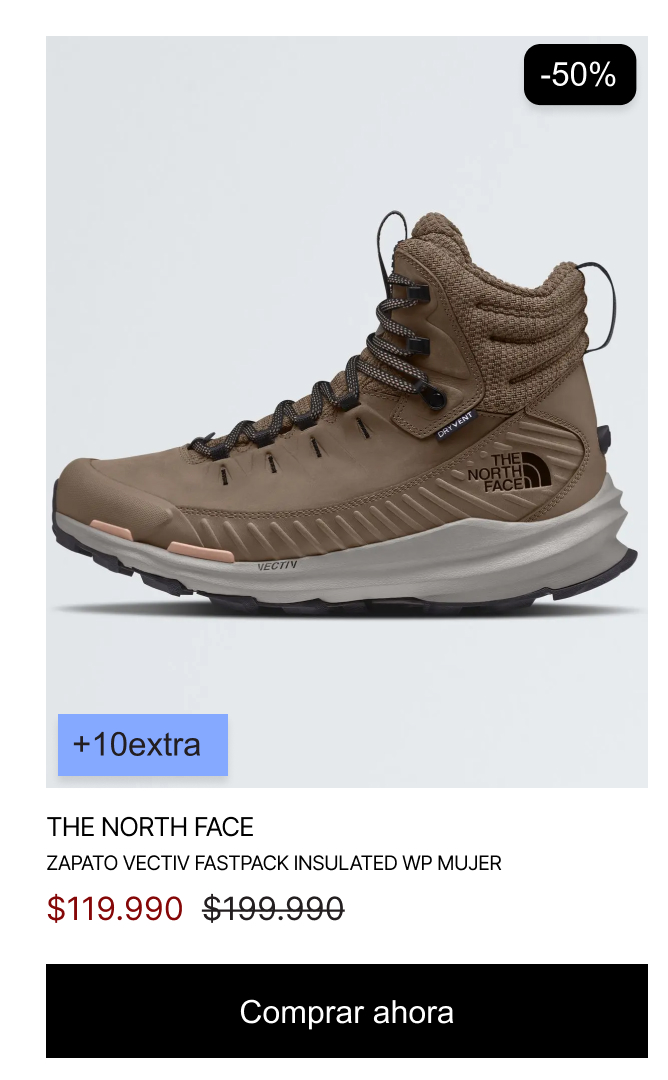Click the crossed-out price $199.990
Screen dimensions: 668x1080
pos(273,908)
